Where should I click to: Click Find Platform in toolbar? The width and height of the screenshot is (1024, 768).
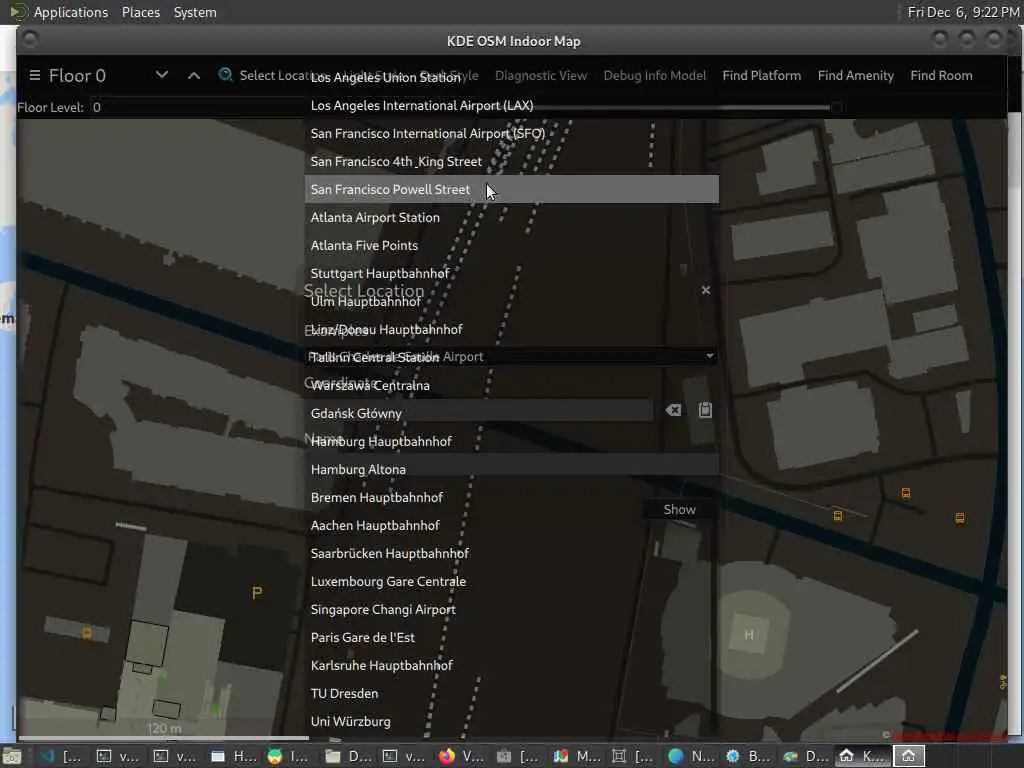point(761,76)
